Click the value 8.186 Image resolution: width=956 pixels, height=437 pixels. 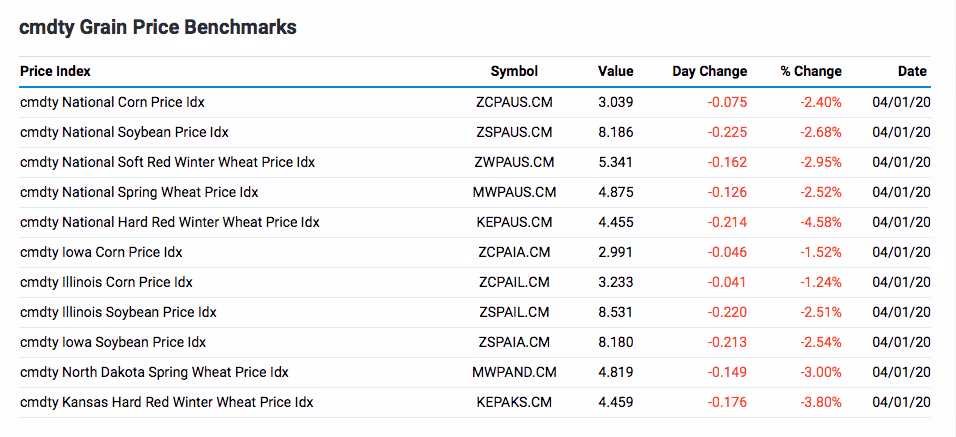point(616,132)
